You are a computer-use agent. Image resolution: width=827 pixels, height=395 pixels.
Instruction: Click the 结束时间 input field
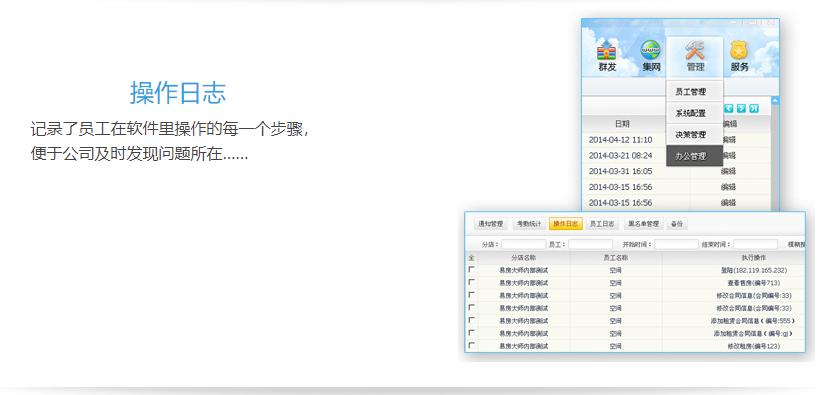point(755,245)
